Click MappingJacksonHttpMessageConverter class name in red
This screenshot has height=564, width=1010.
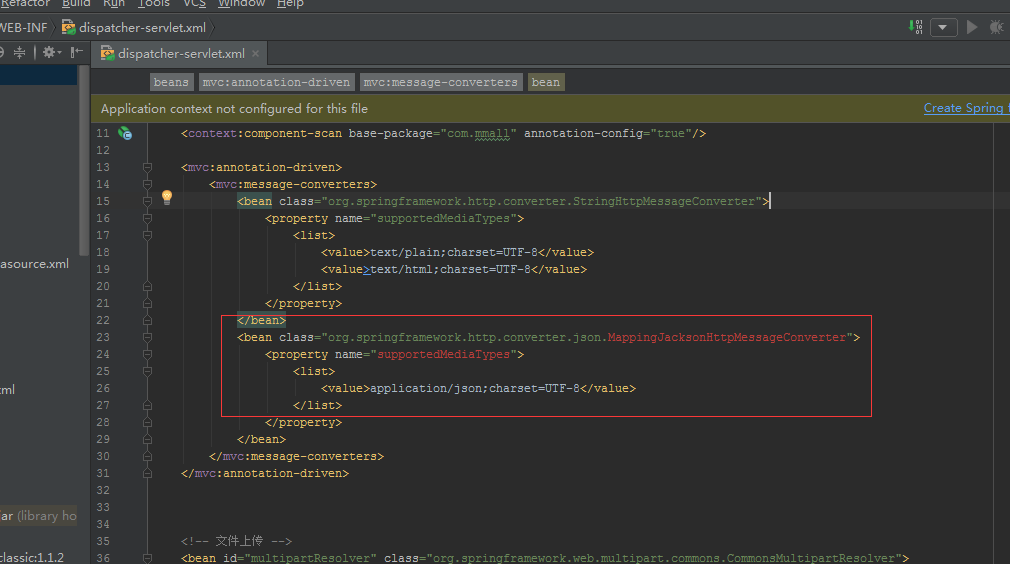click(727, 337)
